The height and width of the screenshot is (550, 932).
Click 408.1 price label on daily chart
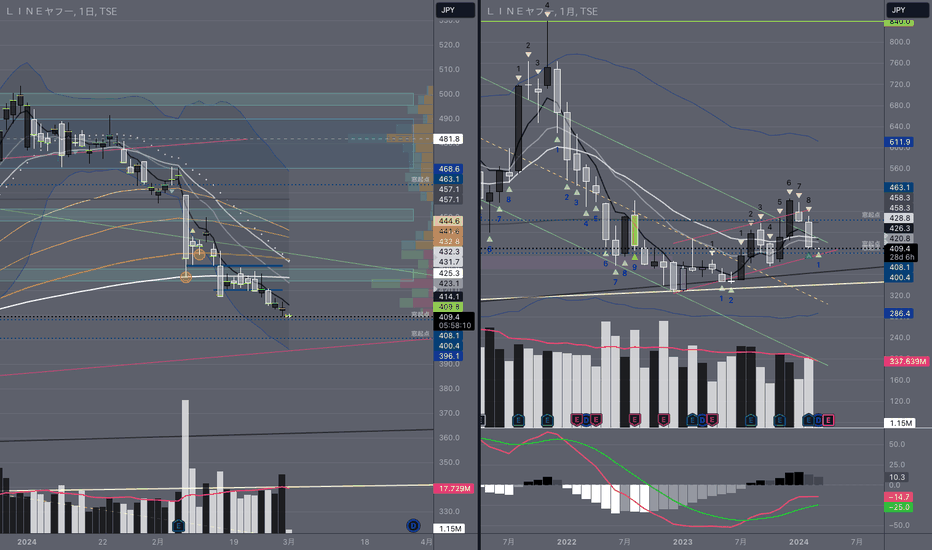[x=449, y=336]
